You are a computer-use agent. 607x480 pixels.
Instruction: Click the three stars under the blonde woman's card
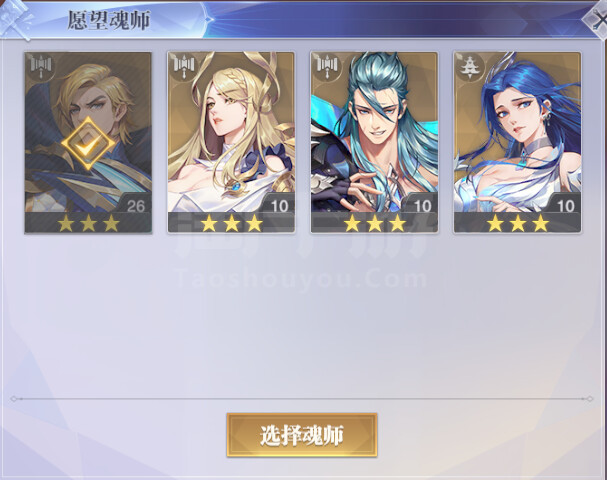[x=231, y=223]
